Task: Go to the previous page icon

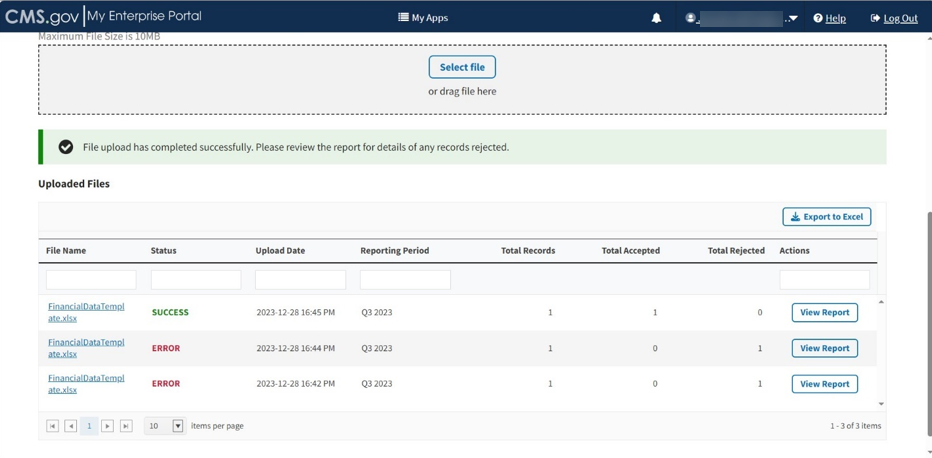Action: 71,426
